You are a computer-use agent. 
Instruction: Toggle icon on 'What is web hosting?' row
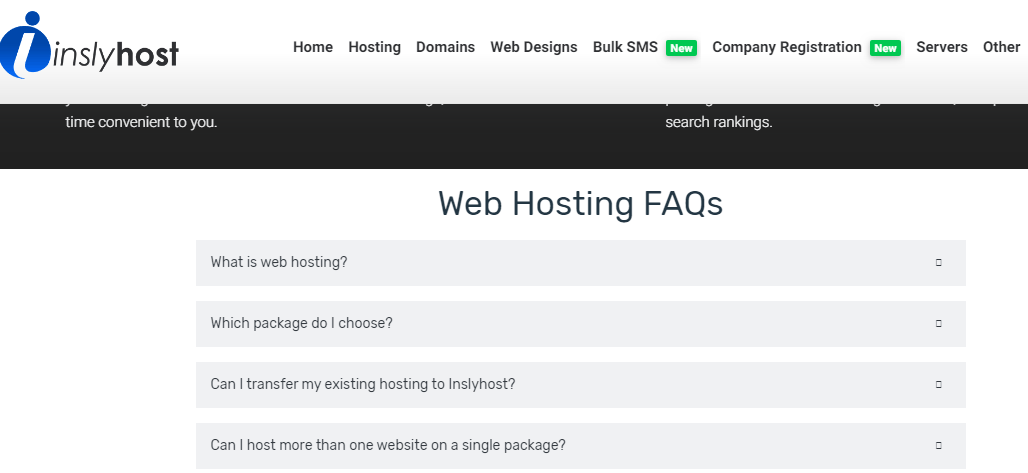tap(938, 262)
